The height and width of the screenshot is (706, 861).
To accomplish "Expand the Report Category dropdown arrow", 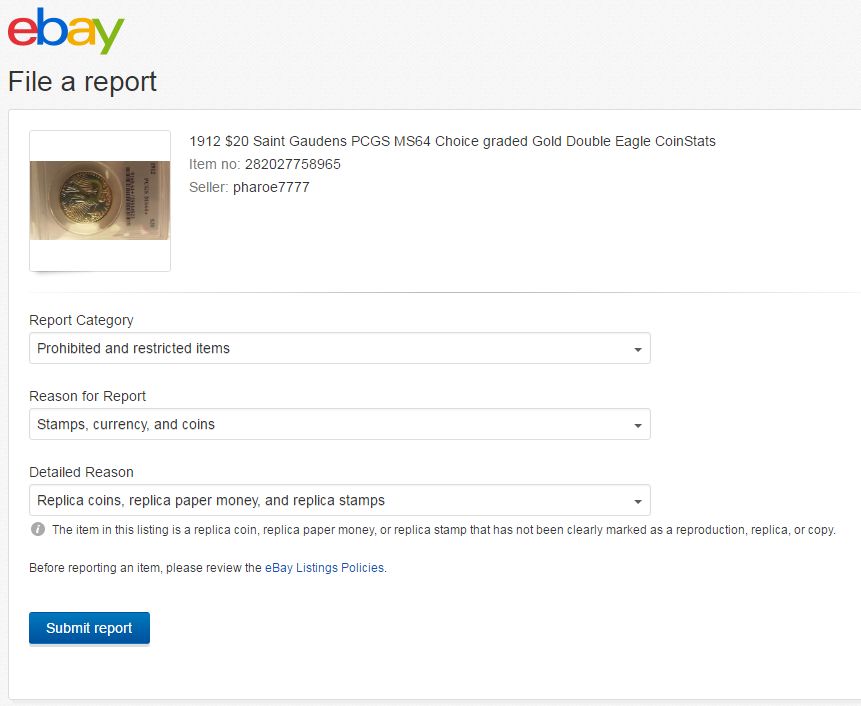I will pyautogui.click(x=638, y=349).
